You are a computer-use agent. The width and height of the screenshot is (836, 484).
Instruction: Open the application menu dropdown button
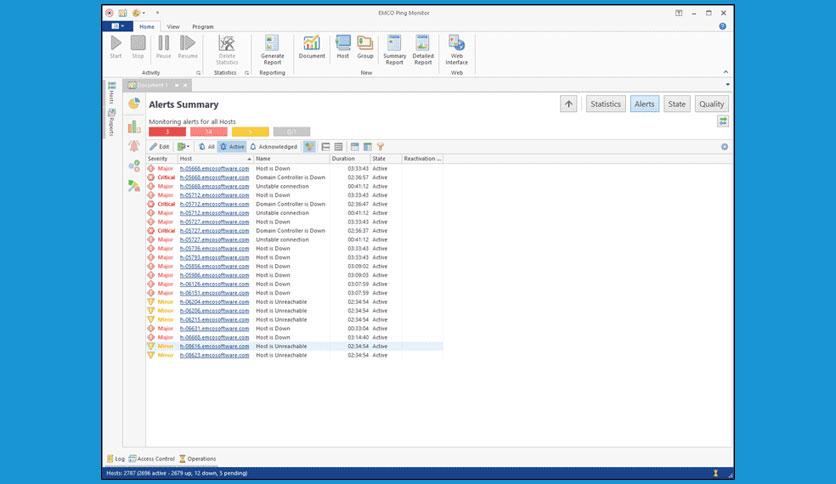click(x=117, y=26)
